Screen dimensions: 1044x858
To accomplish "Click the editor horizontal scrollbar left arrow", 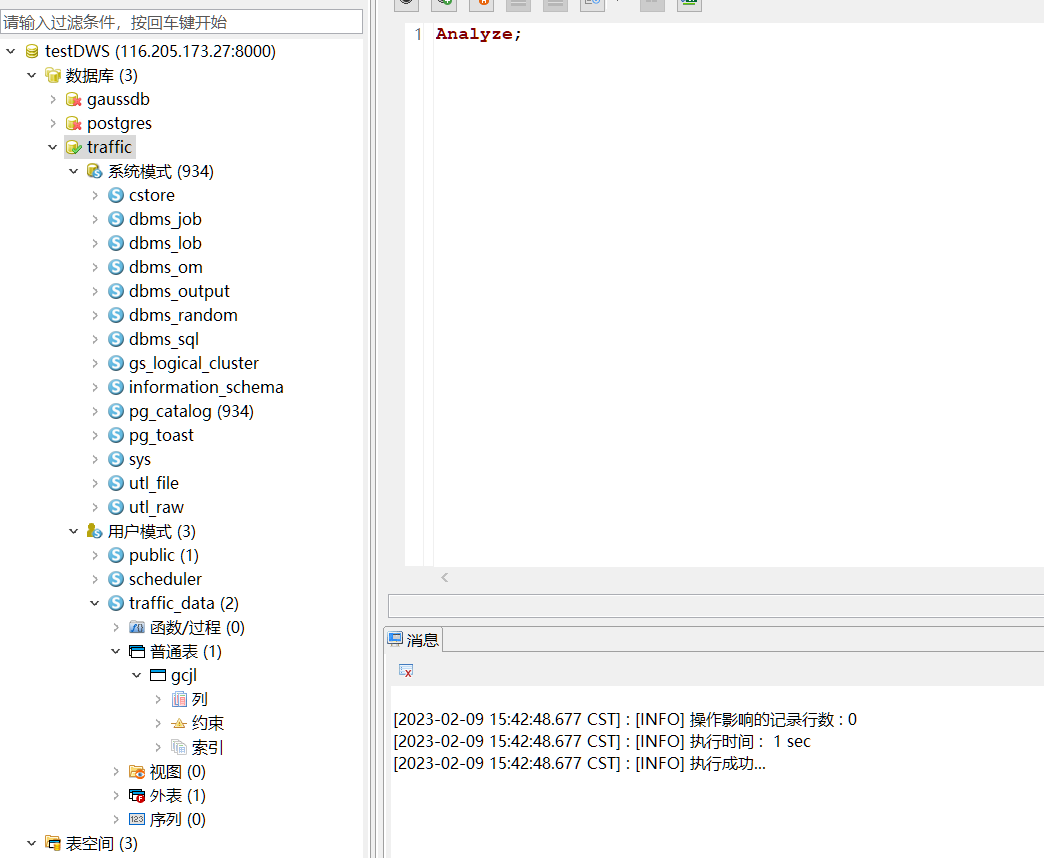I will click(444, 577).
